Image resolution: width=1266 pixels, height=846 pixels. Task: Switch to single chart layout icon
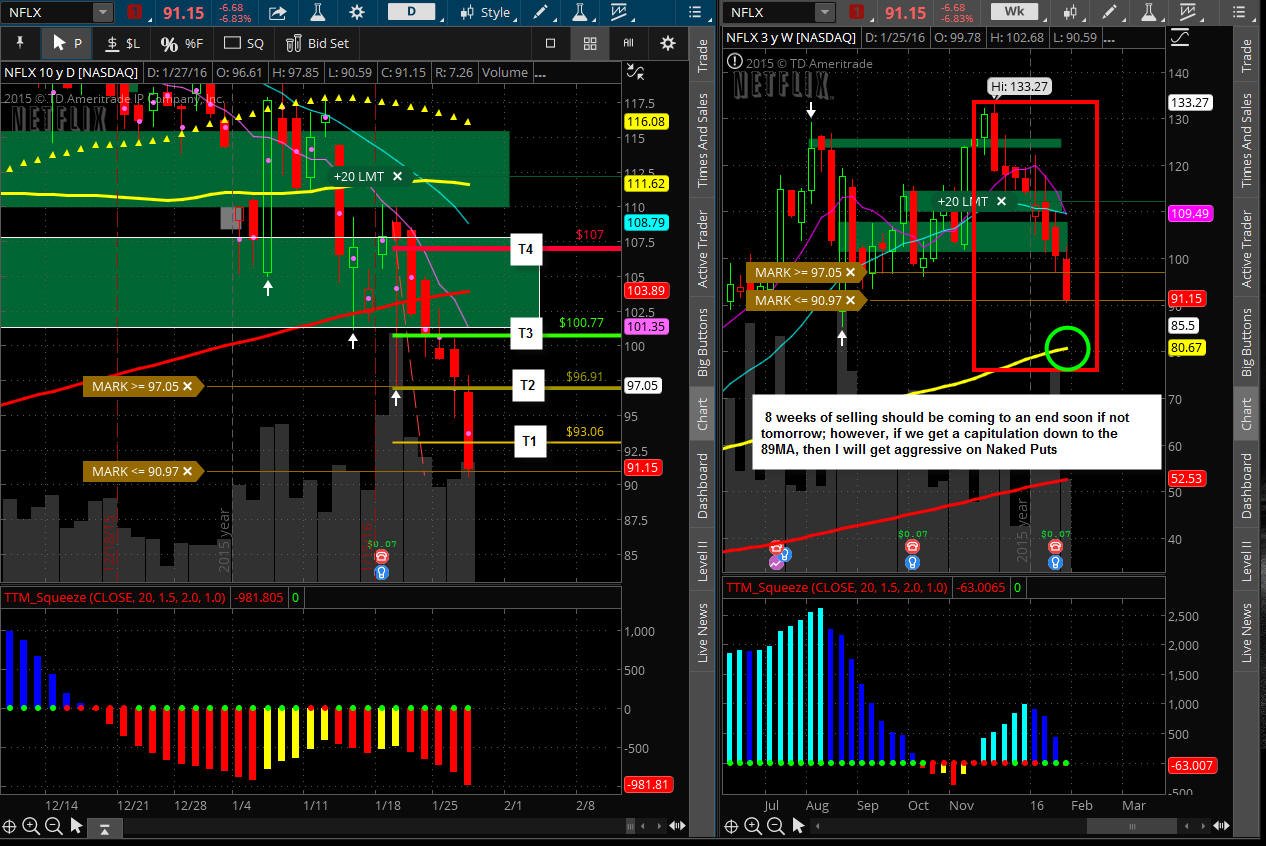[550, 43]
